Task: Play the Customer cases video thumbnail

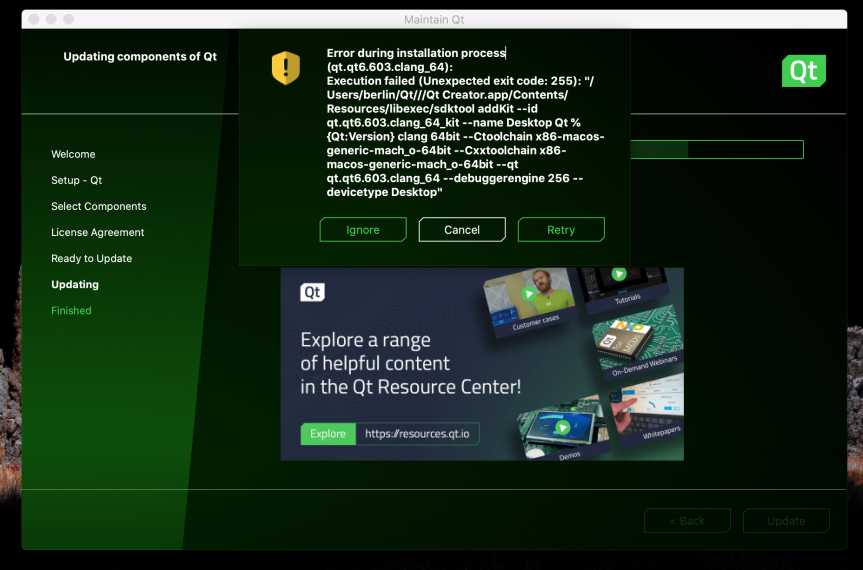Action: pyautogui.click(x=528, y=294)
